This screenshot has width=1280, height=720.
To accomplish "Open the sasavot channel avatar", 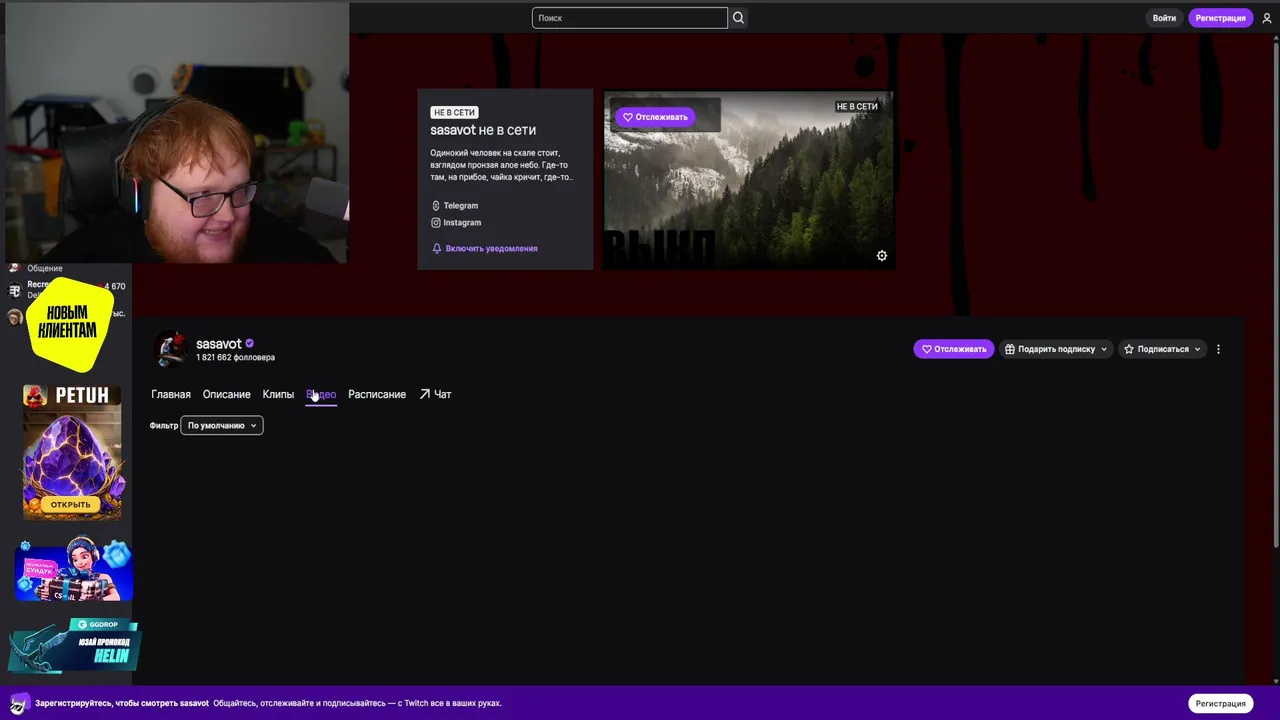I will pos(170,349).
